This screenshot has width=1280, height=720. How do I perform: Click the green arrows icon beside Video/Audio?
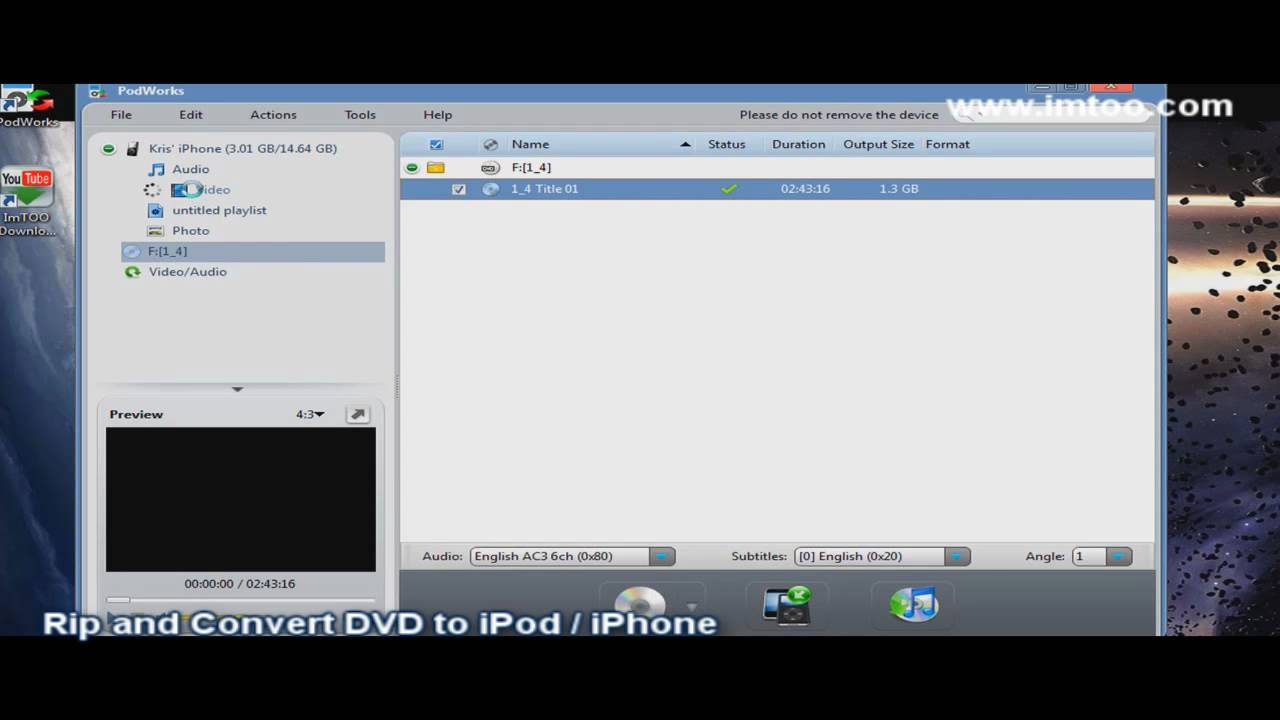[x=132, y=272]
